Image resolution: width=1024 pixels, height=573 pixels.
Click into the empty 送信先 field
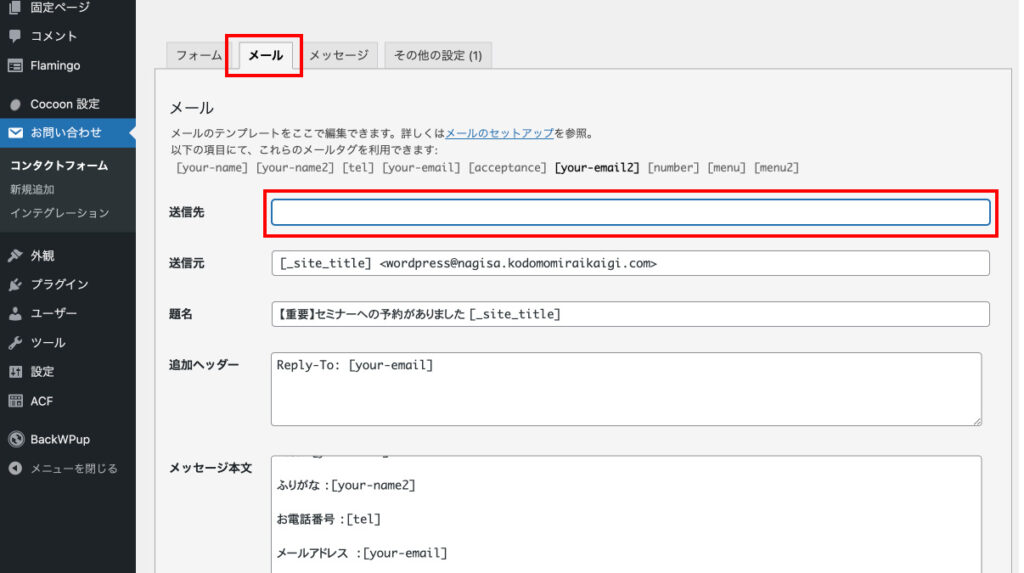(x=630, y=212)
